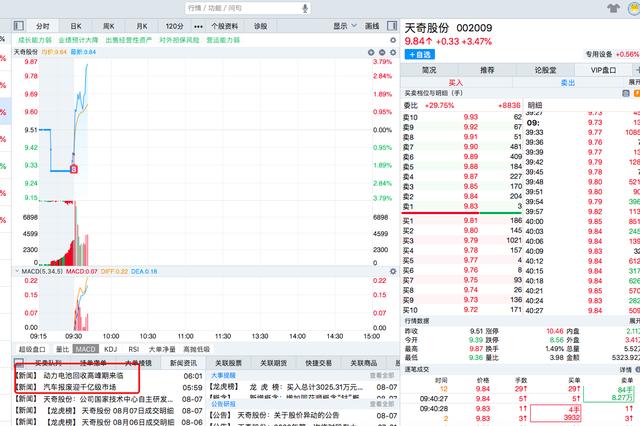Open the 论股堂 tab
The image size is (640, 426).
pyautogui.click(x=545, y=70)
